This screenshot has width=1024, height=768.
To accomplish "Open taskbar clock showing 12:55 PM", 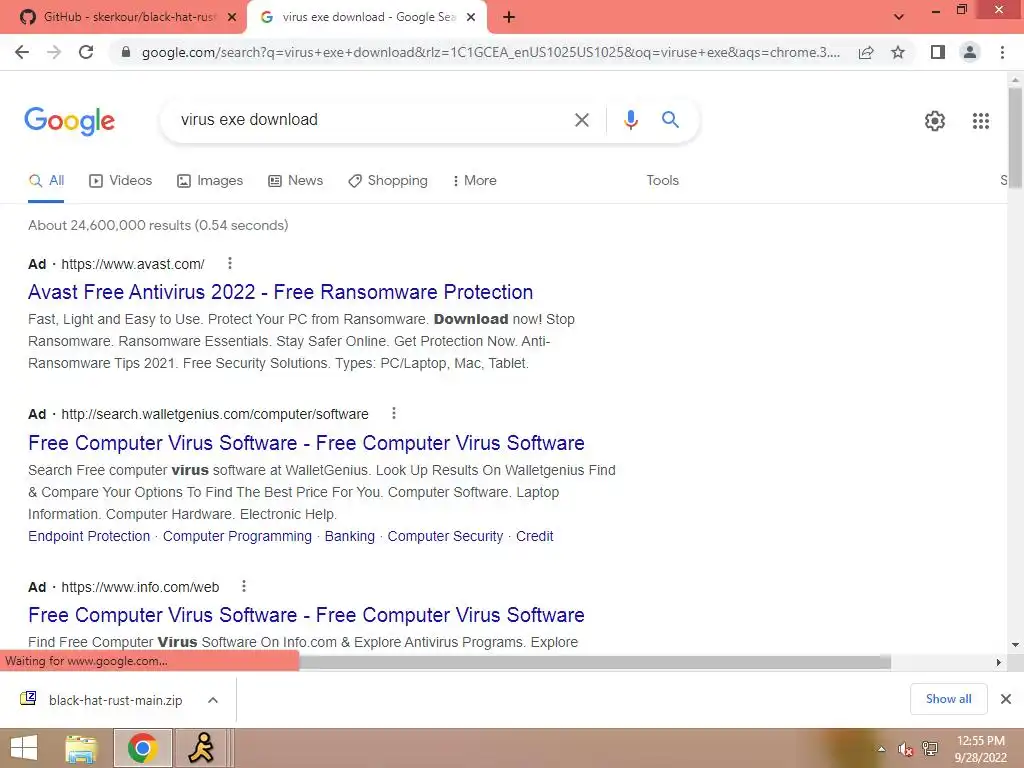I will pyautogui.click(x=980, y=749).
